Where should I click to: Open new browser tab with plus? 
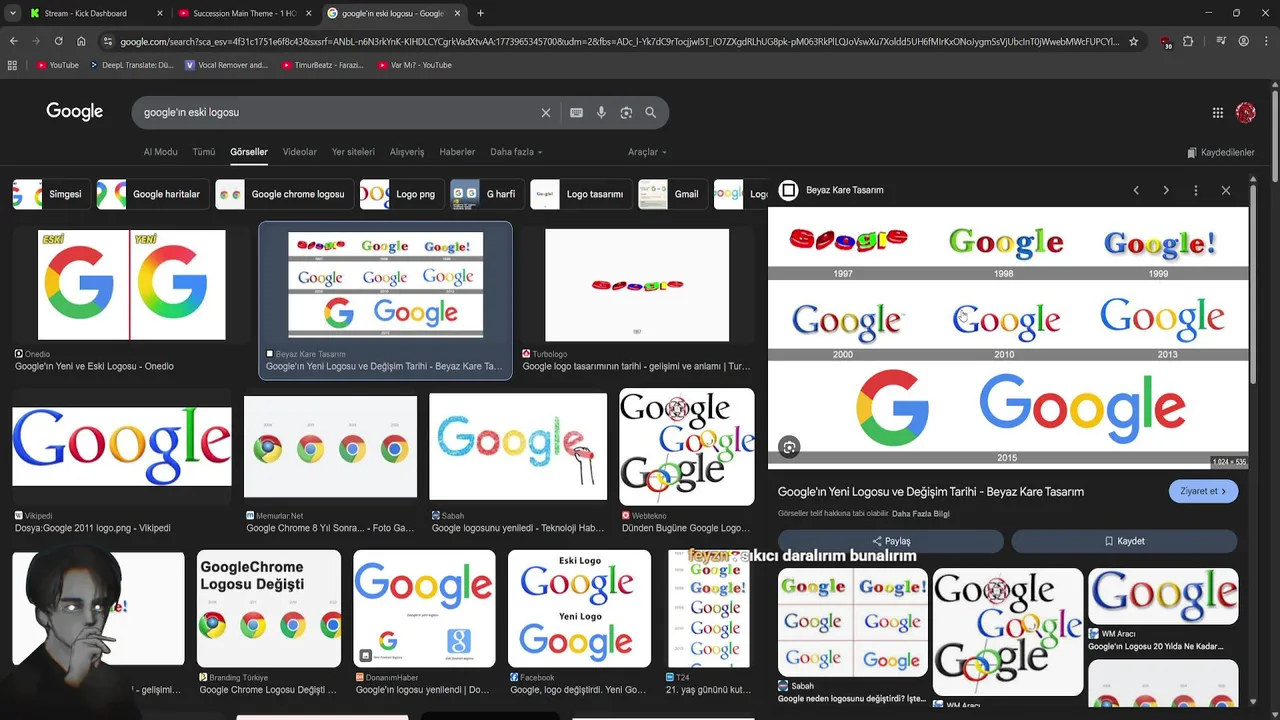(480, 13)
